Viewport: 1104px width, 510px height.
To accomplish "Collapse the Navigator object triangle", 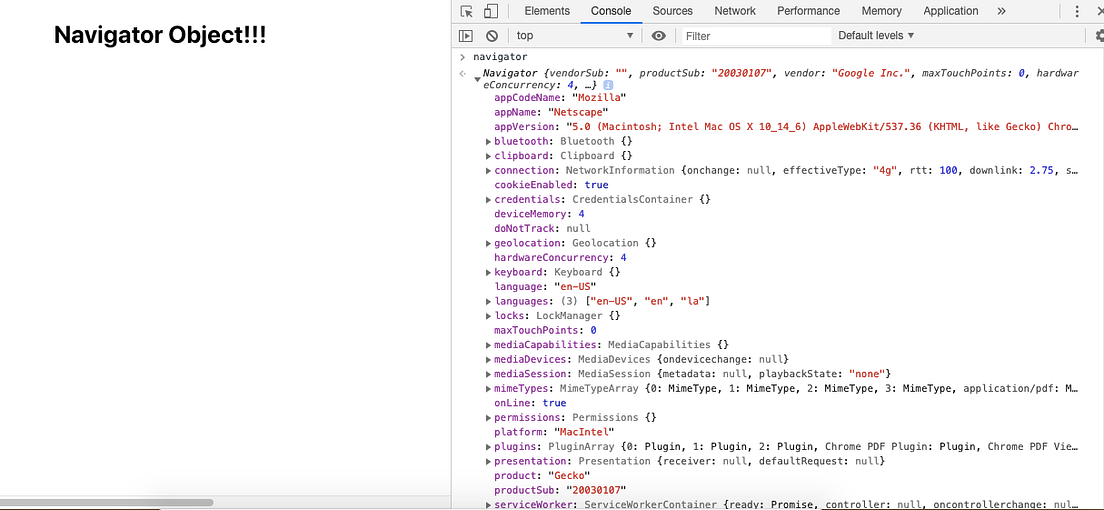I will click(477, 80).
